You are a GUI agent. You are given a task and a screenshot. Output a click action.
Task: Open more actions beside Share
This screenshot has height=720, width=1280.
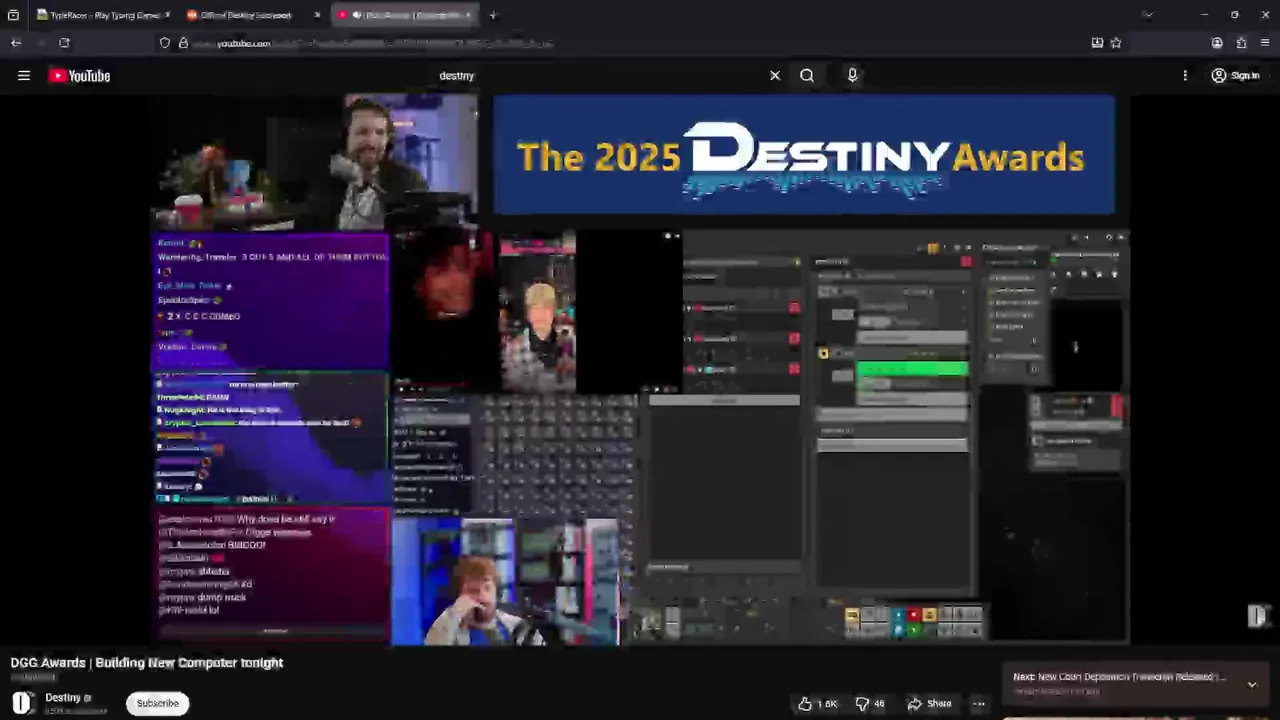click(979, 704)
